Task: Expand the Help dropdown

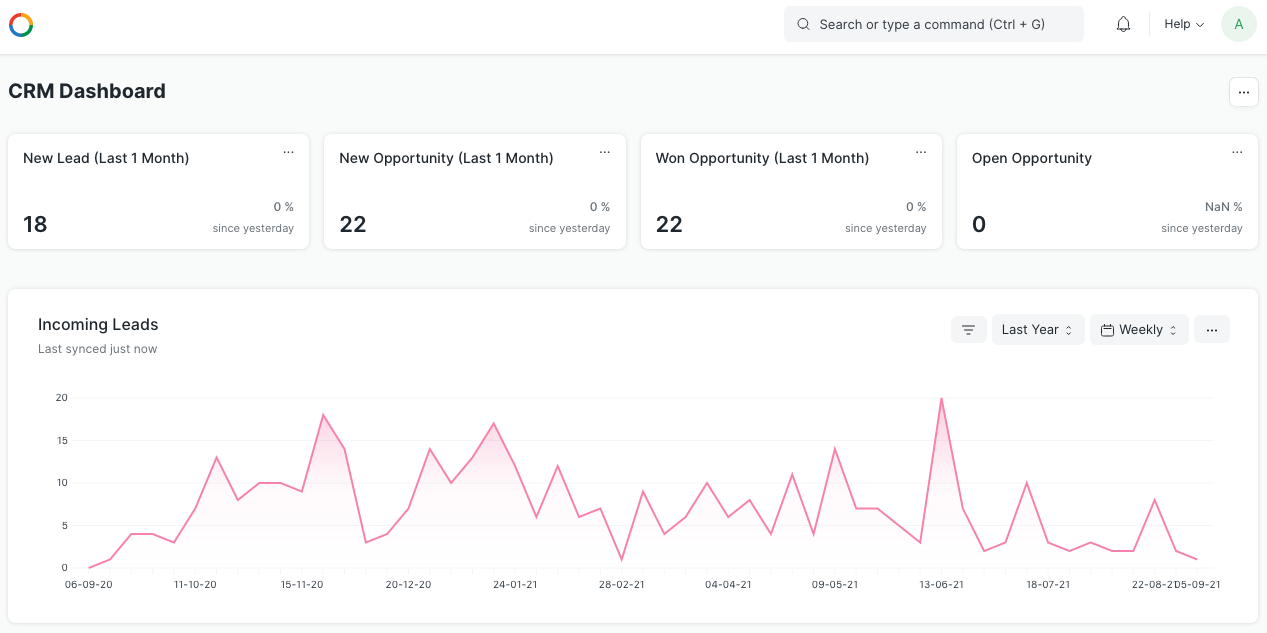Action: coord(1184,24)
